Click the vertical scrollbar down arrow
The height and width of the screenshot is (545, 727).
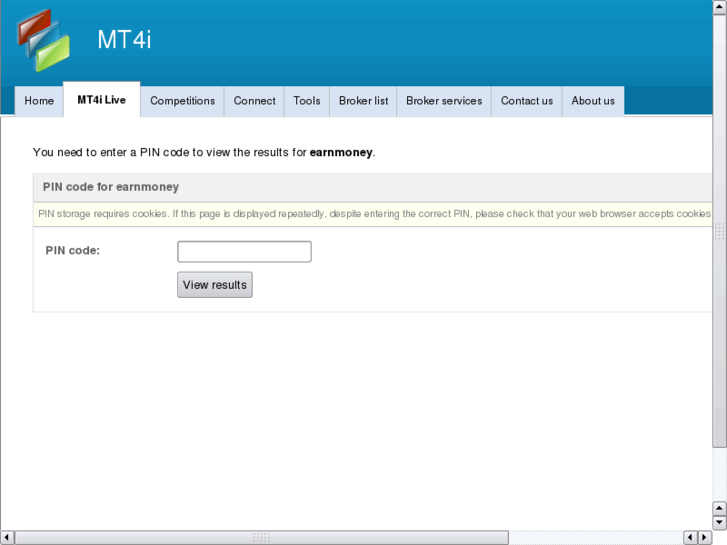pos(719,522)
